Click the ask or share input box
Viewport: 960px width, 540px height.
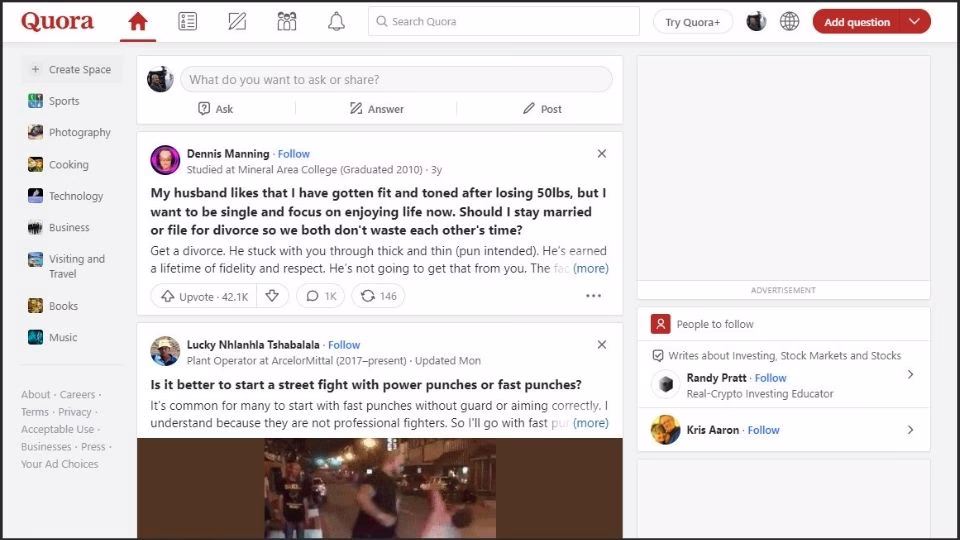396,80
